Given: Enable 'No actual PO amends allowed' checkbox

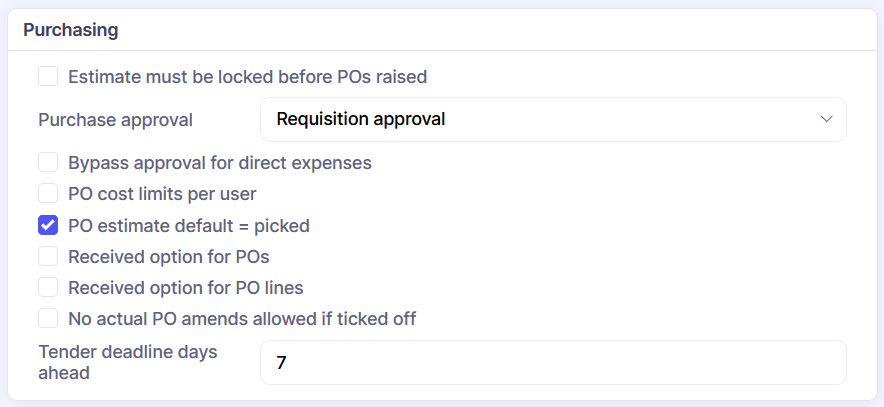Looking at the screenshot, I should pyautogui.click(x=48, y=318).
